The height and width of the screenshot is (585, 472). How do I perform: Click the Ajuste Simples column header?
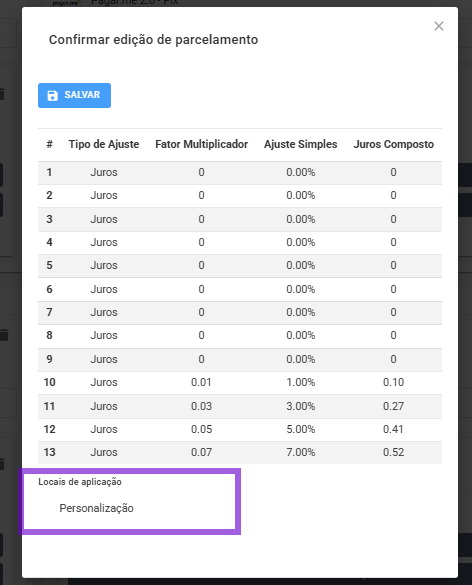tap(300, 144)
